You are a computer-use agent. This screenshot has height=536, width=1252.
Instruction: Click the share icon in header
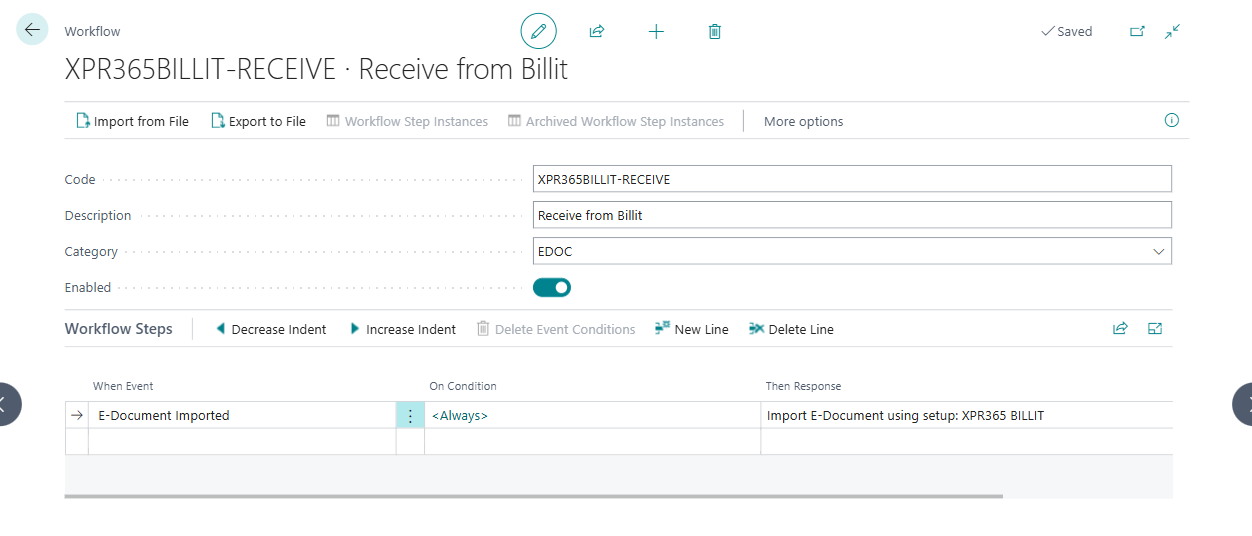tap(597, 32)
